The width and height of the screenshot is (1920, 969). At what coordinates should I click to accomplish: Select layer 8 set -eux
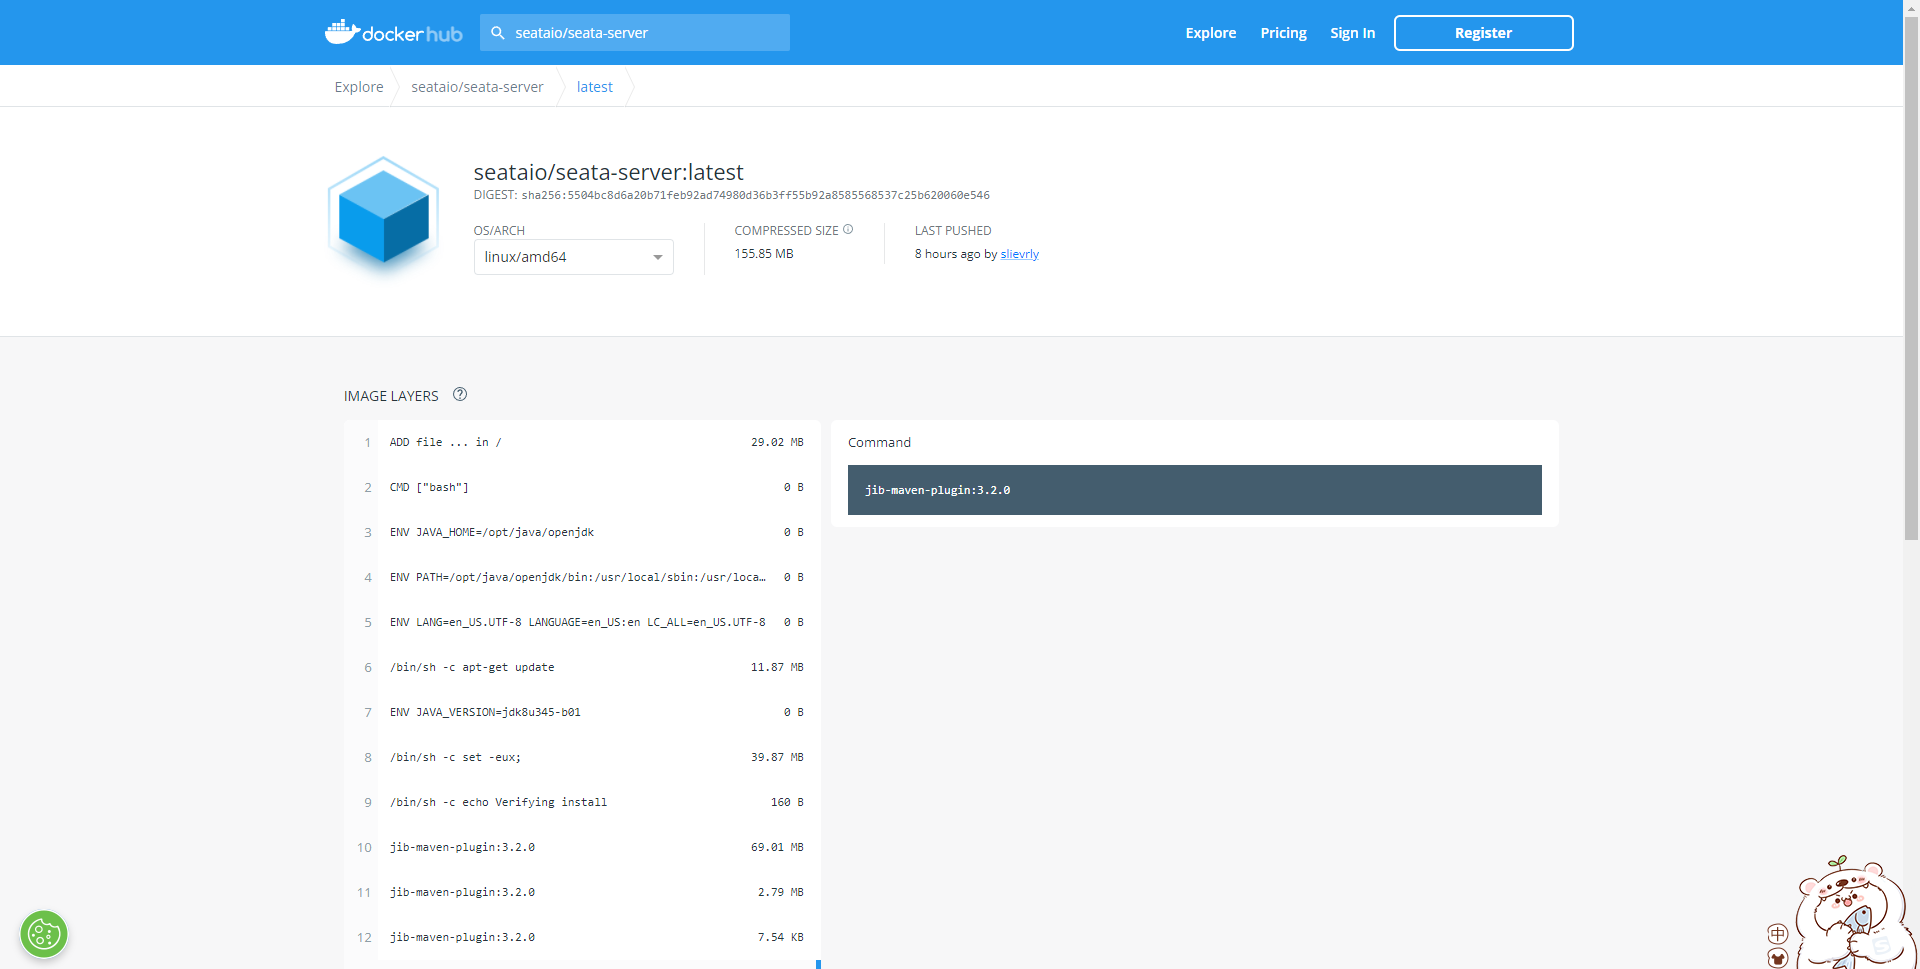[582, 757]
